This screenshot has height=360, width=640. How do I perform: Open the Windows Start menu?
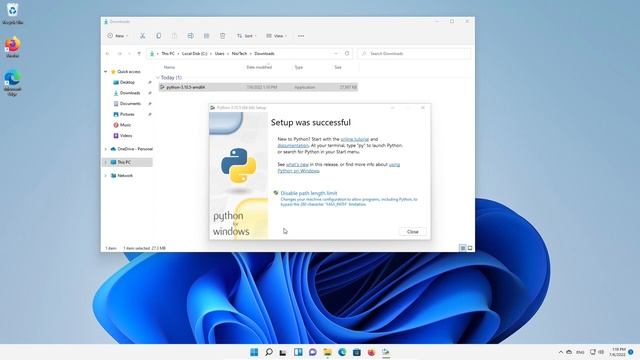[254, 352]
